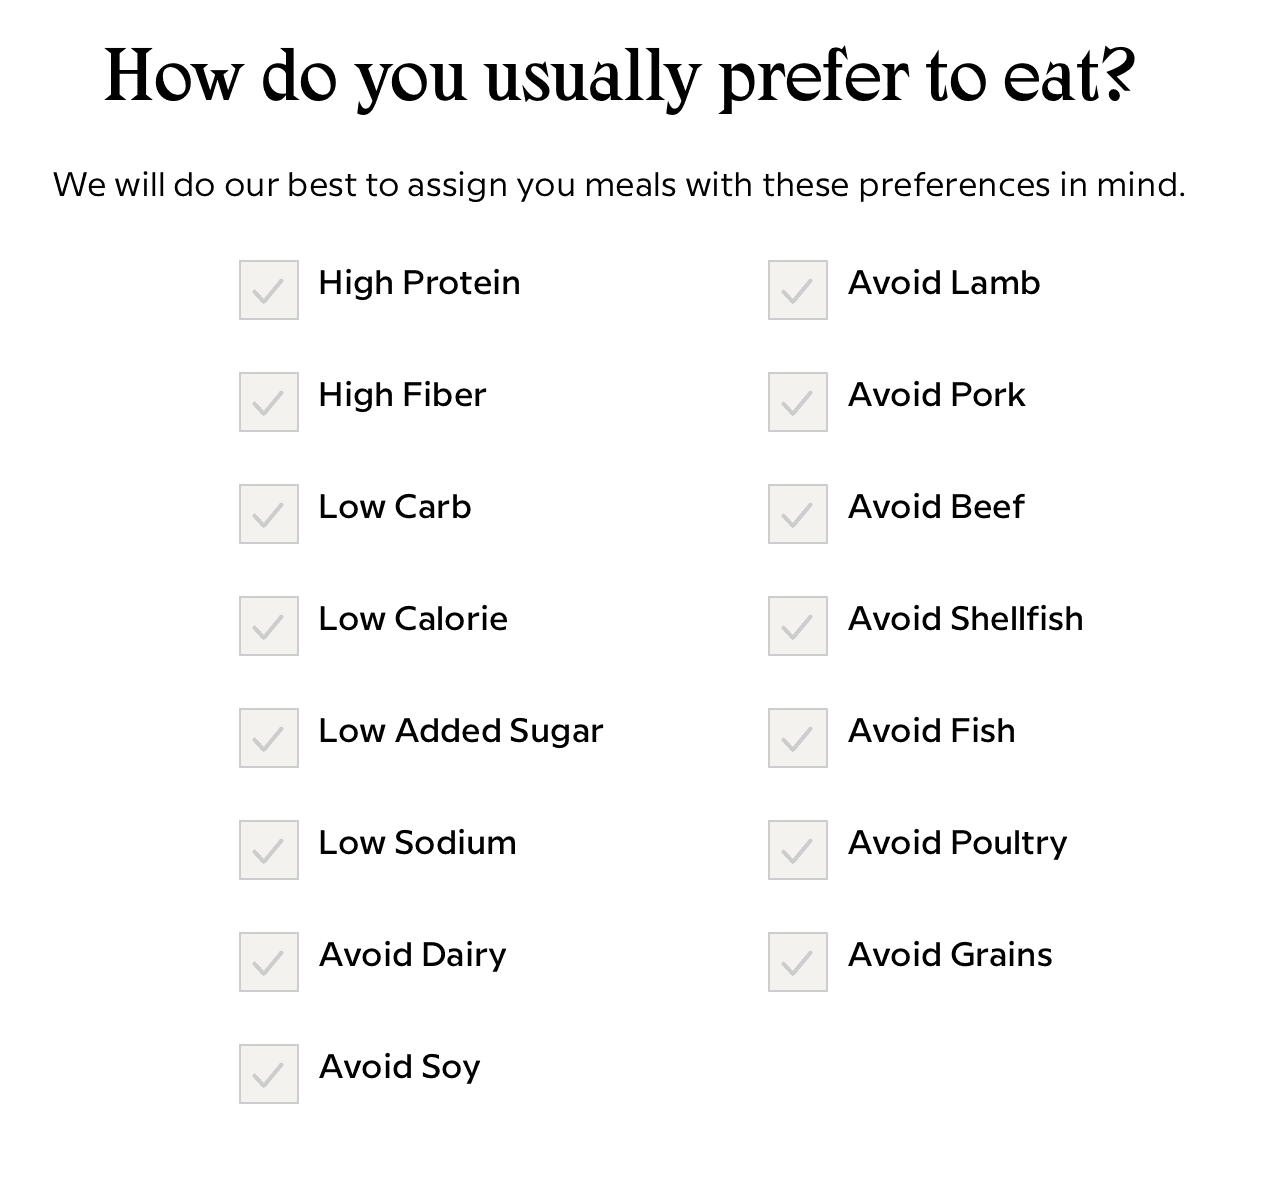Toggle the Avoid Fish checkbox
1276x1186 pixels.
tap(798, 738)
